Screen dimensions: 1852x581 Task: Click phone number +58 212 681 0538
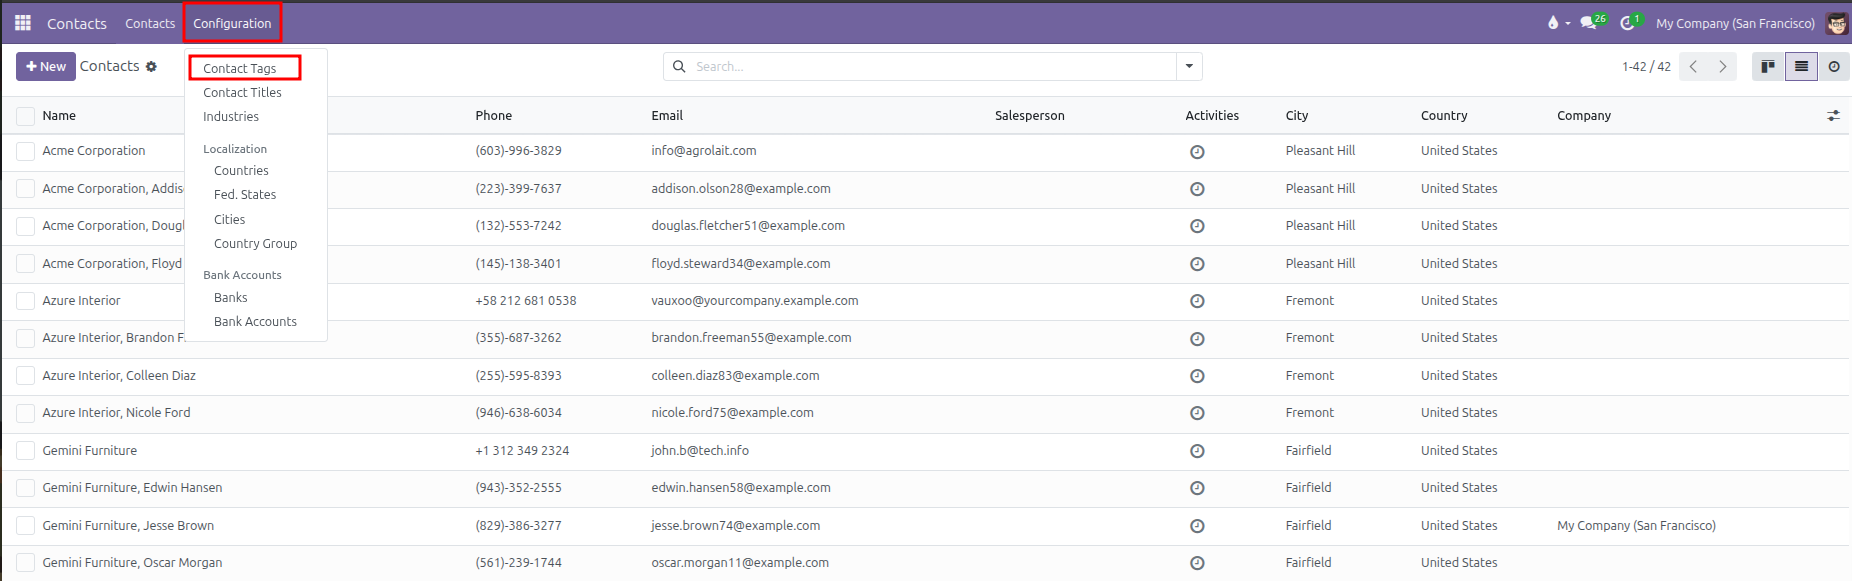(526, 301)
